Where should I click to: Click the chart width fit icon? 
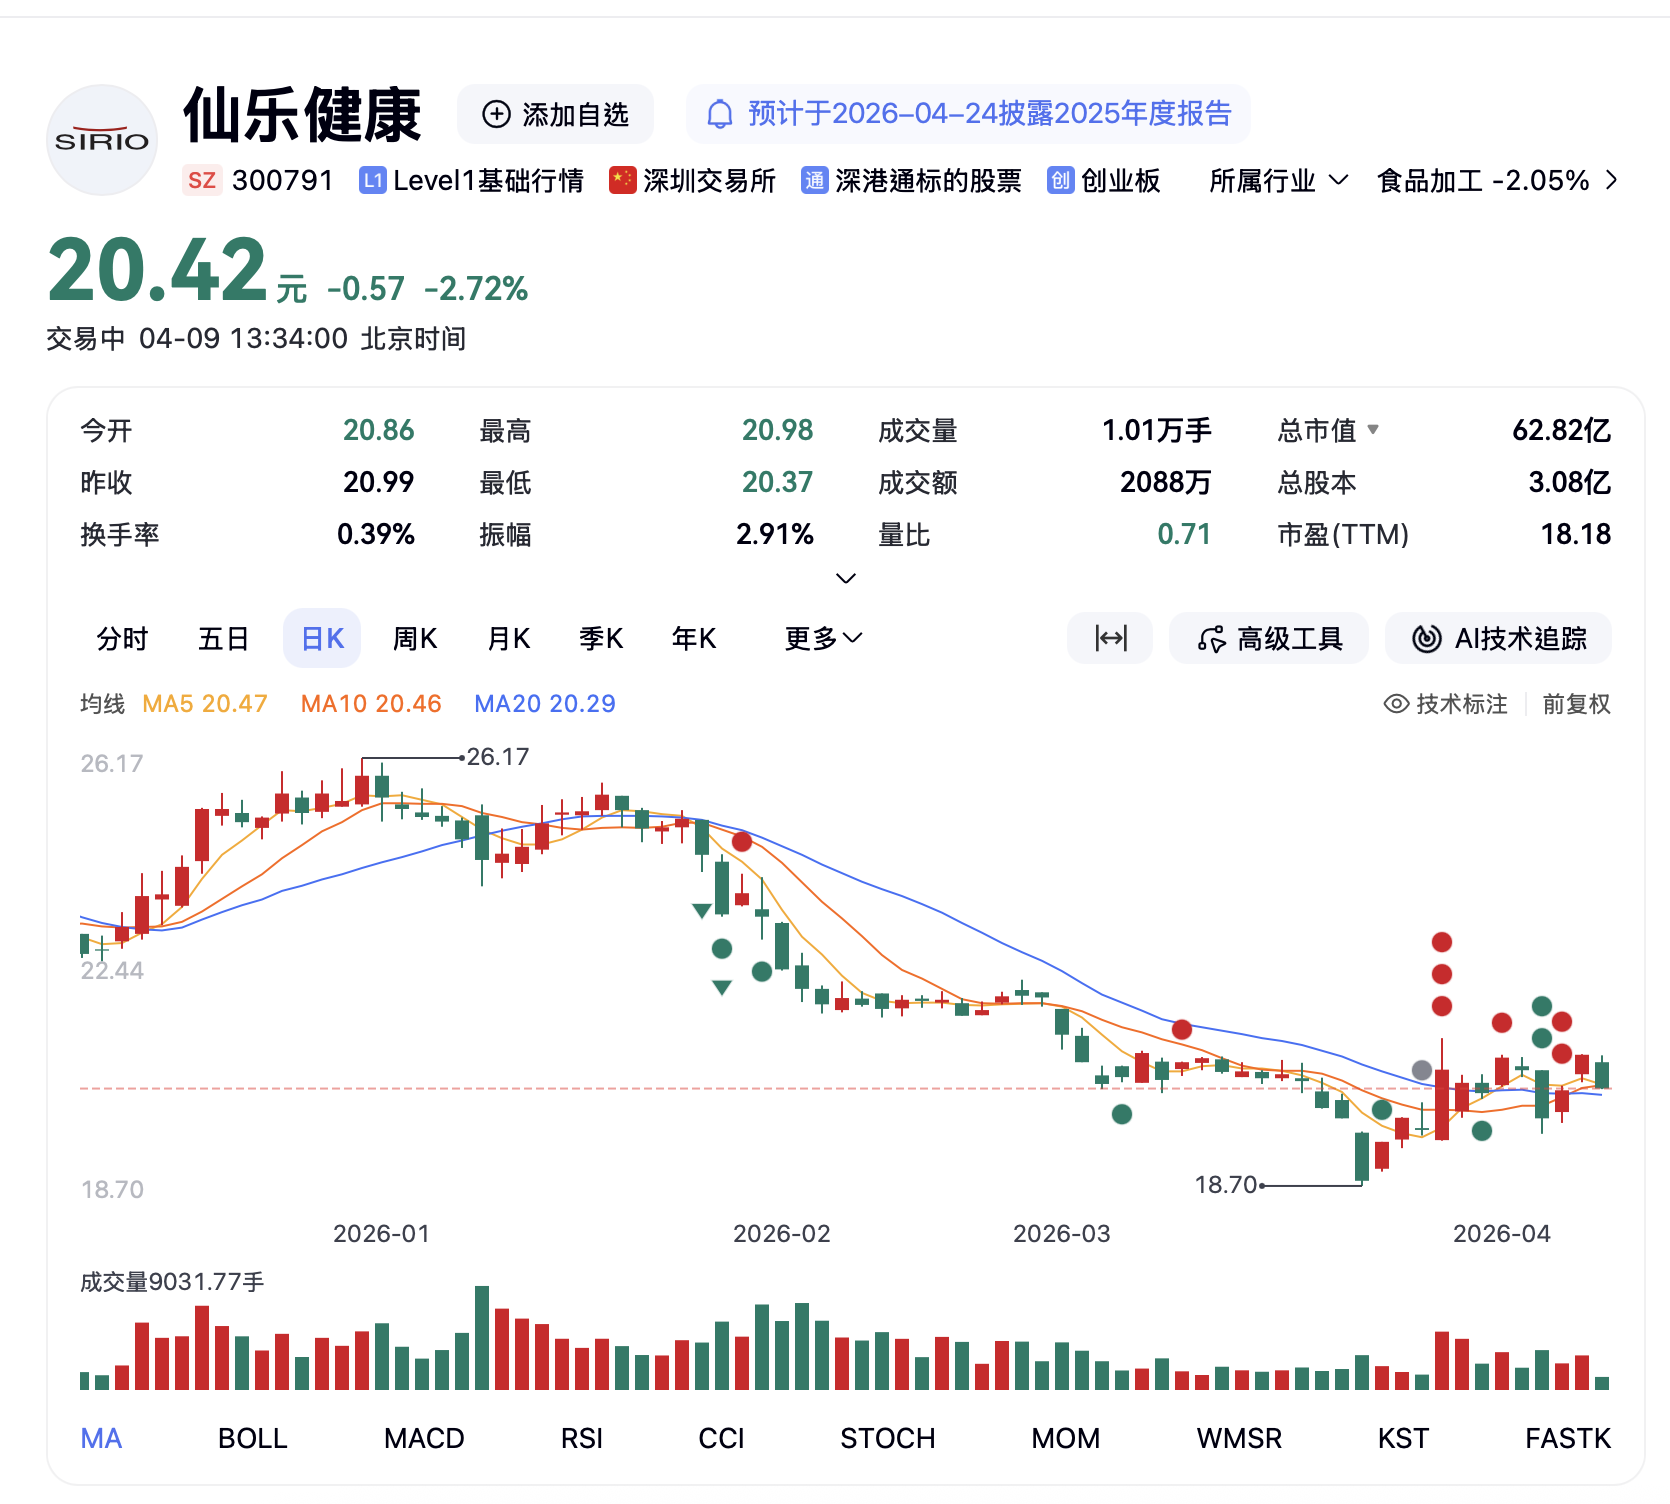pyautogui.click(x=1110, y=638)
